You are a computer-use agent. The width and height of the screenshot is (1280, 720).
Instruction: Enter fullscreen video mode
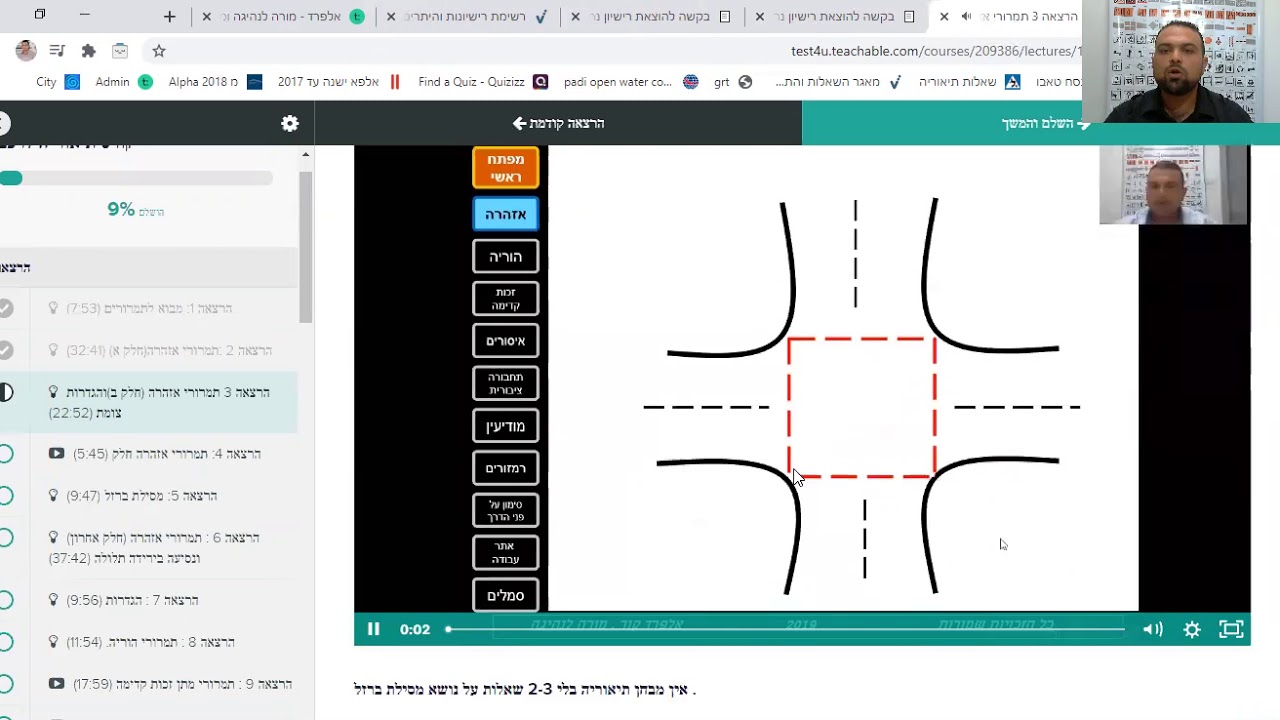point(1231,629)
